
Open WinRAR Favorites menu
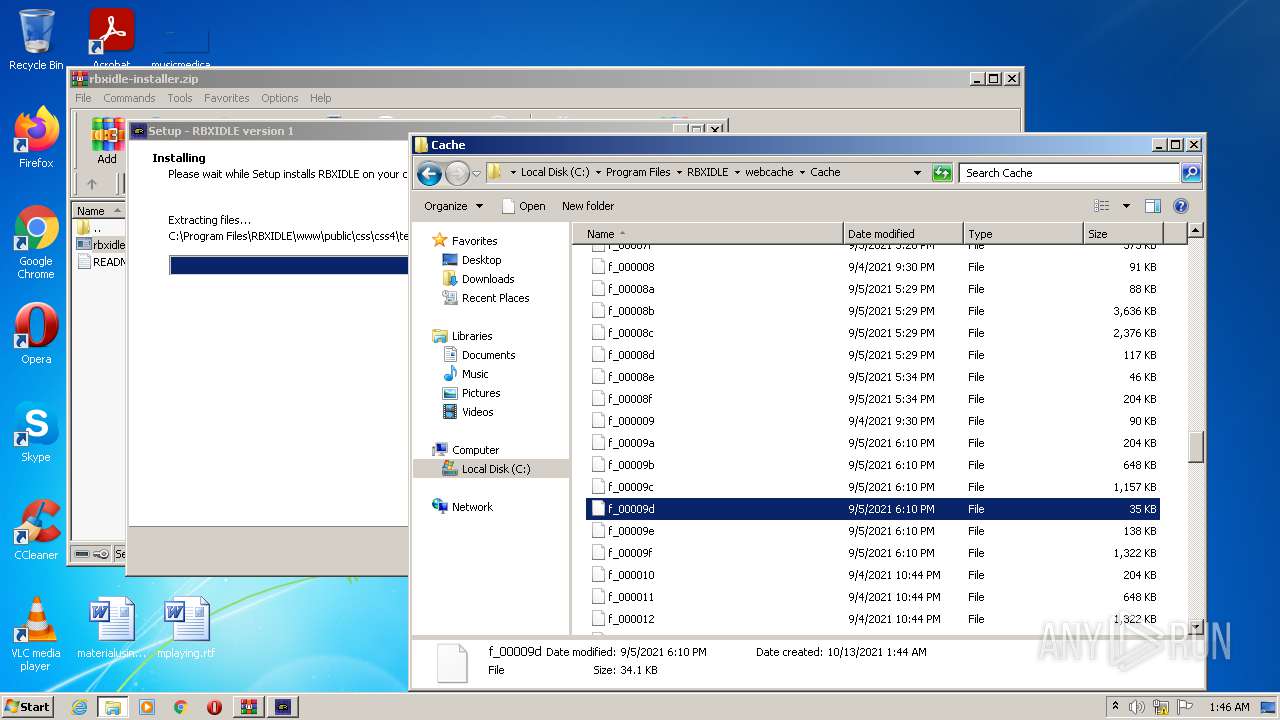tap(227, 98)
